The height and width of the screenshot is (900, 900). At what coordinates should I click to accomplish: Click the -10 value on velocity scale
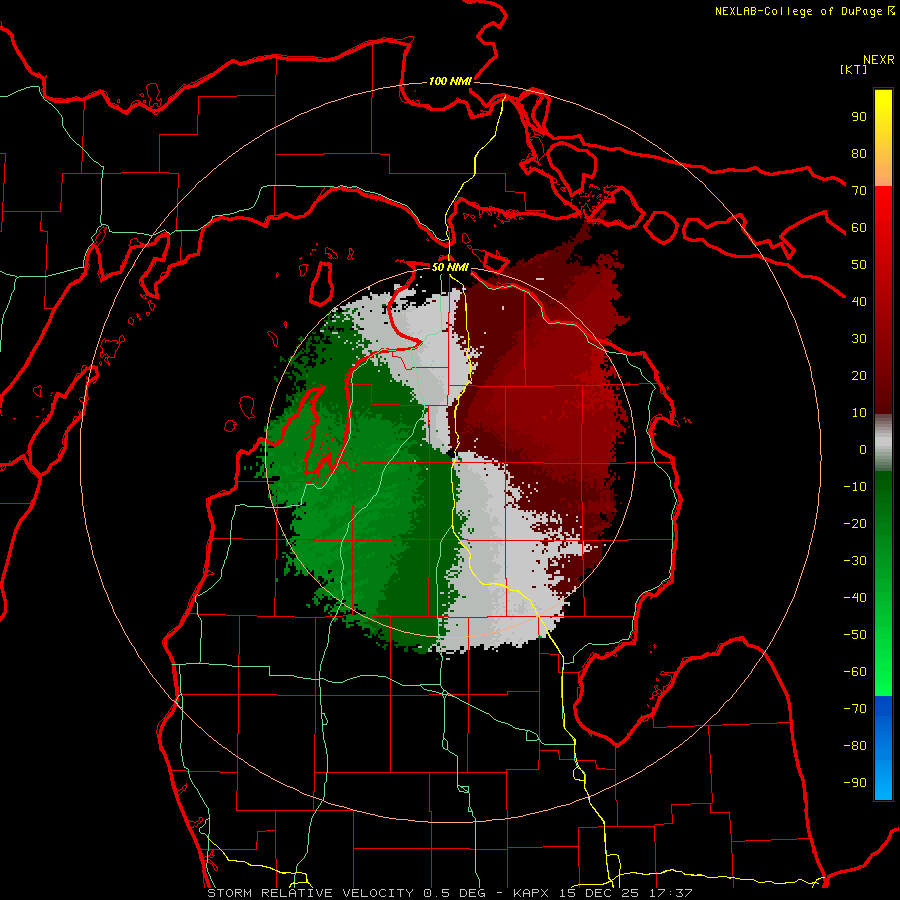[x=855, y=487]
